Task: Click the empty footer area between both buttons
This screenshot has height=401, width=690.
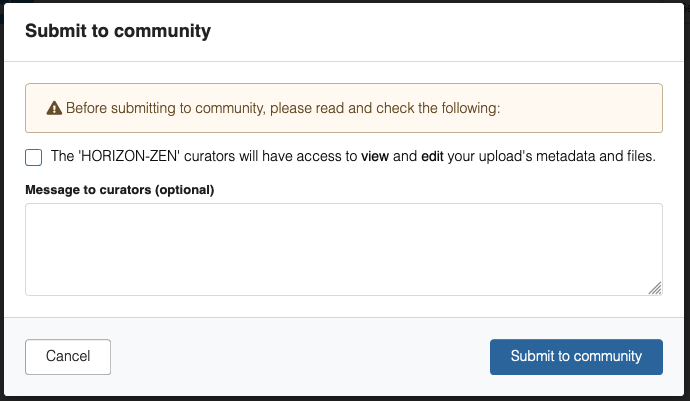Action: point(300,356)
